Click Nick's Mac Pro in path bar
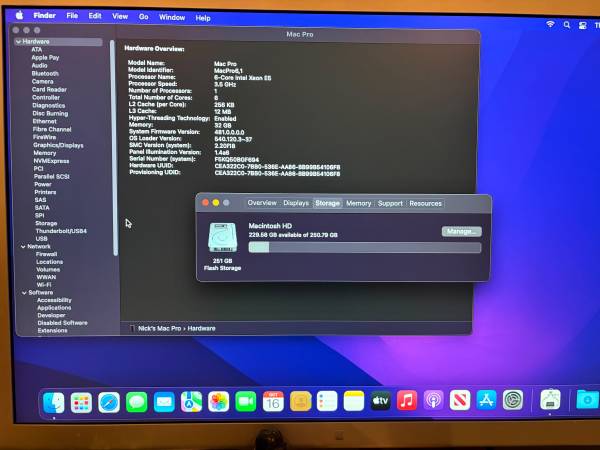600x450 pixels. (x=156, y=328)
